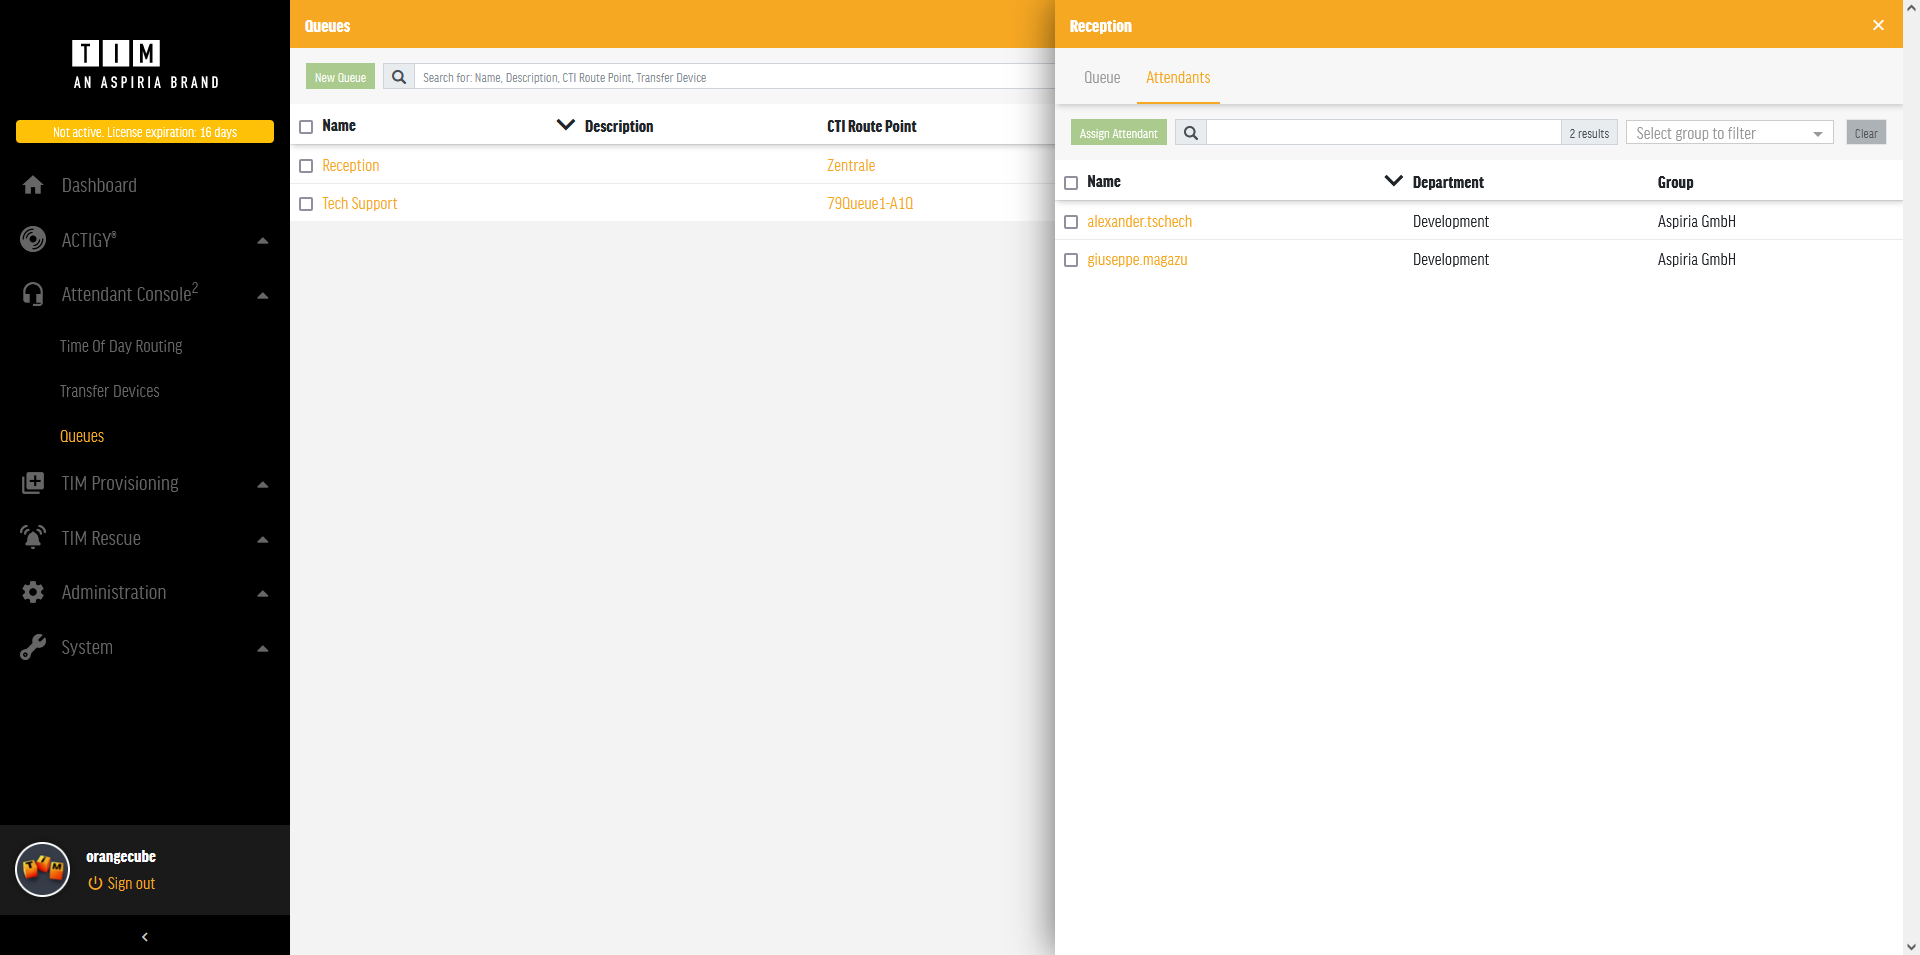1920x955 pixels.
Task: Check the giuseppe.magazu checkbox
Action: (1071, 260)
